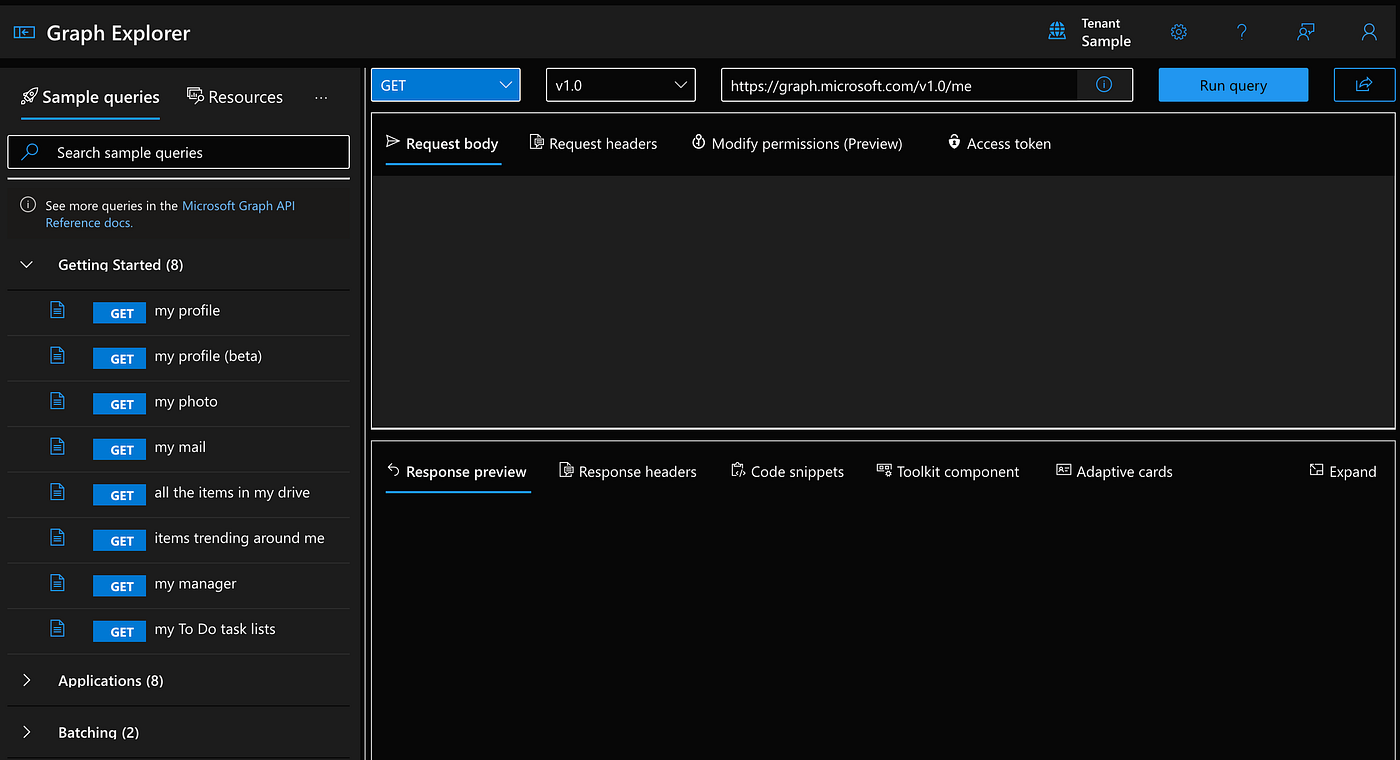Collapse the sidebar using the Graph Explorer icon
This screenshot has height=760, width=1400.
tap(23, 31)
